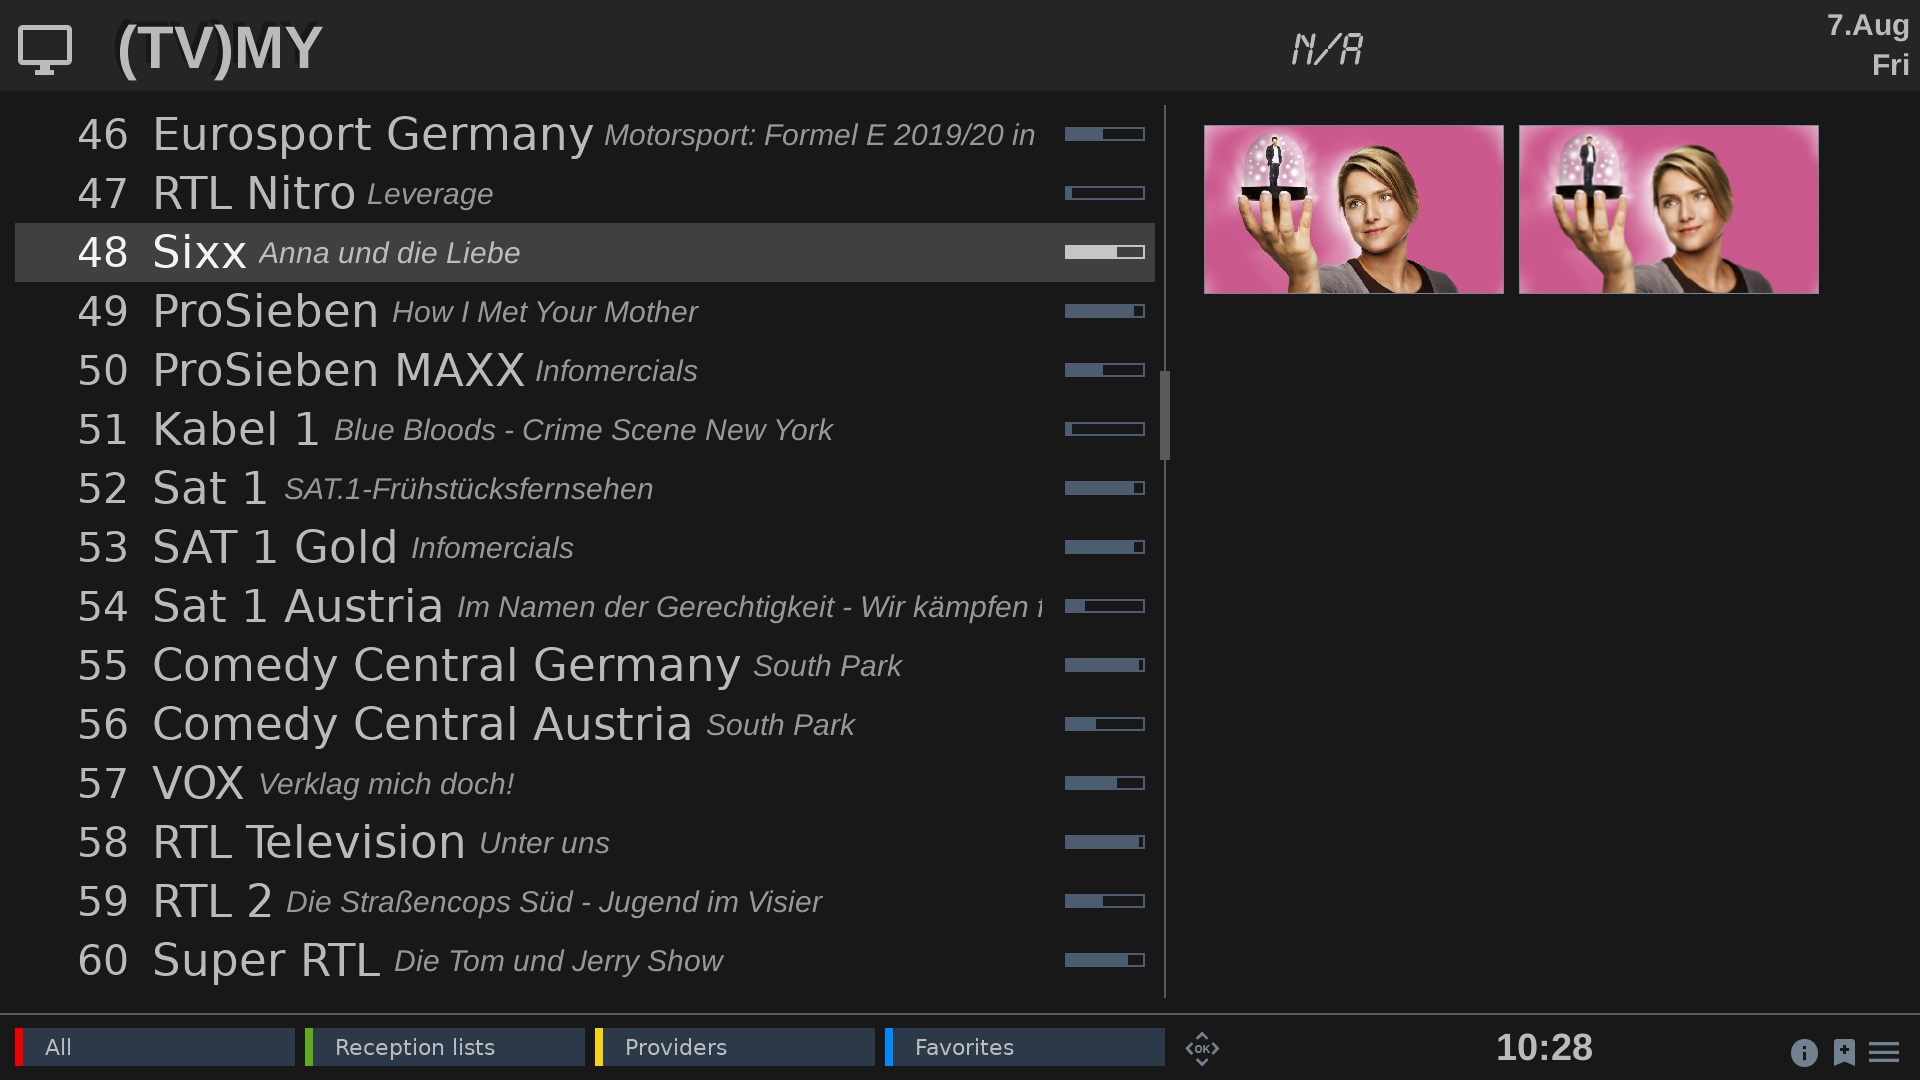Select channel 47 RTL Nitro
The width and height of the screenshot is (1920, 1080).
(585, 193)
